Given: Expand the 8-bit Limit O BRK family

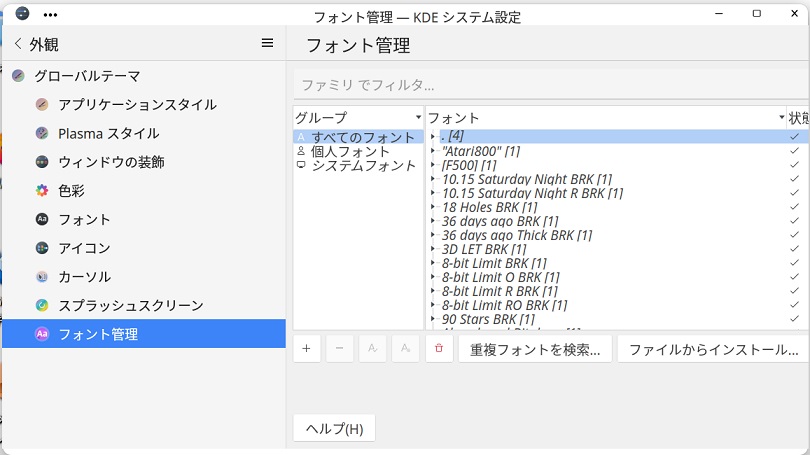Looking at the screenshot, I should (x=433, y=277).
